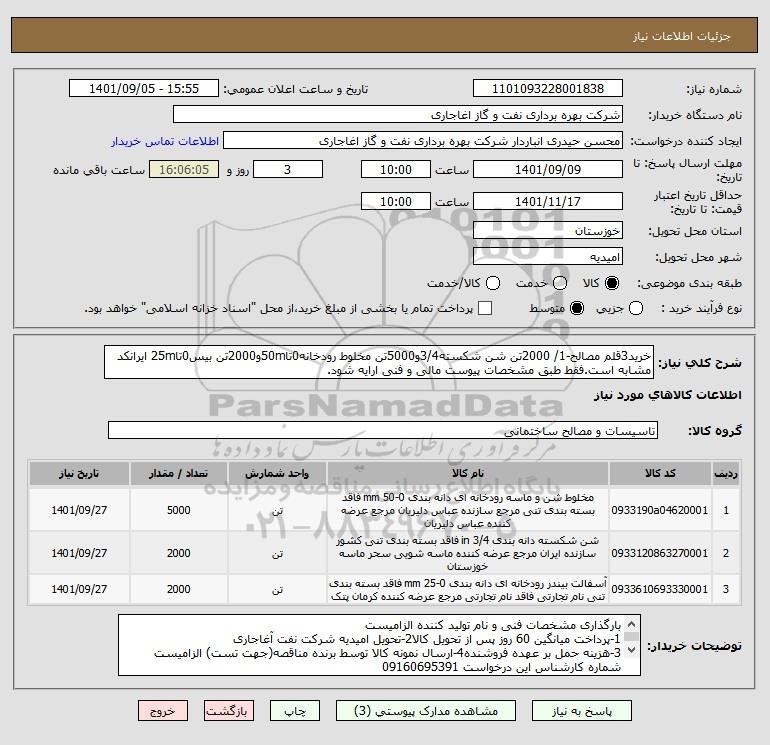Choose the متوسط purchase process option

(577, 308)
